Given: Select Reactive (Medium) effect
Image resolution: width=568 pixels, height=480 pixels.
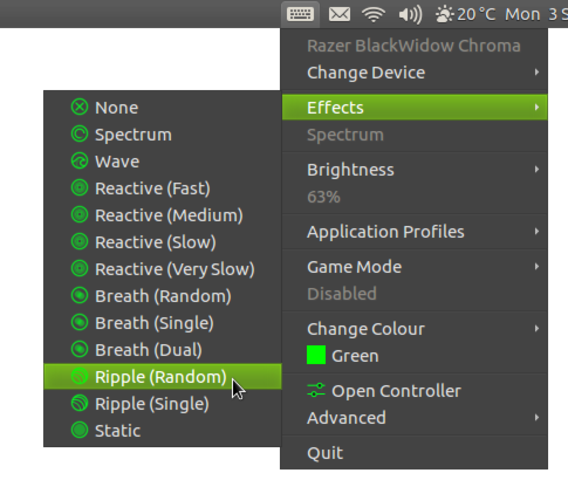Looking at the screenshot, I should (163, 215).
